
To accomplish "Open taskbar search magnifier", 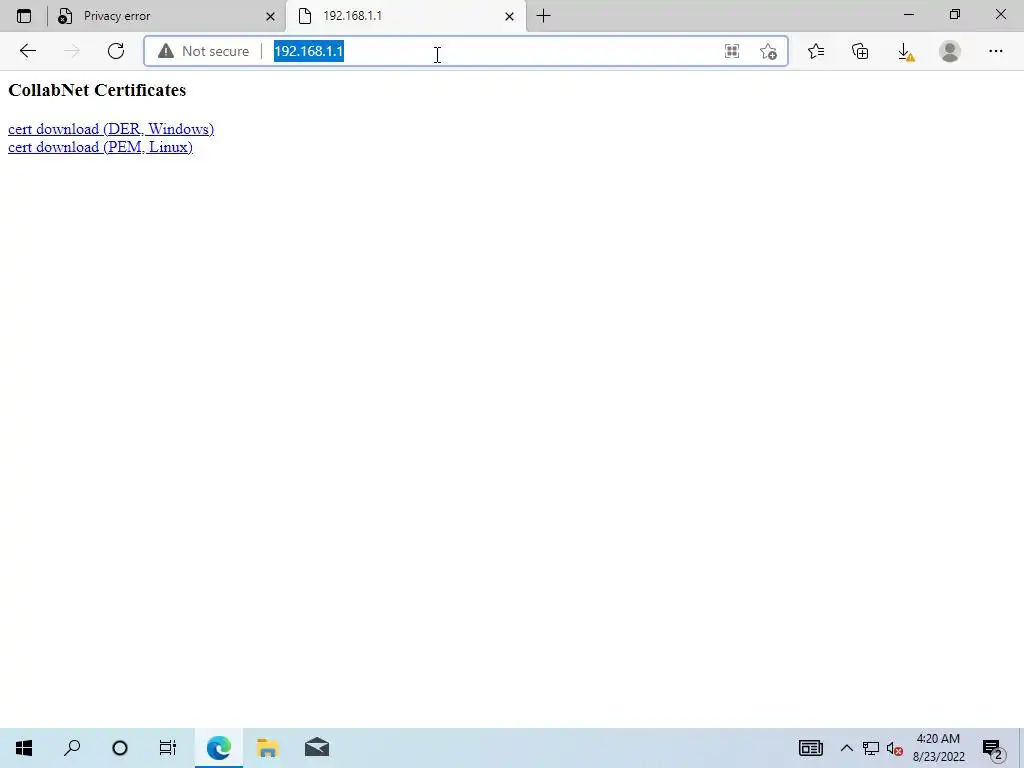I will [x=72, y=748].
